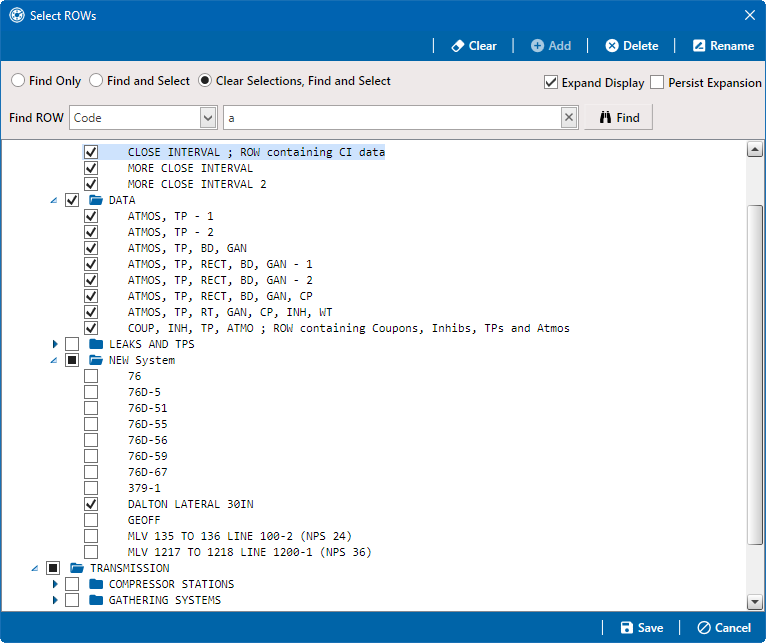Screen dimensions: 766x643
Task: Select MLV 135 TO 136 LINE 100-2 row
Action: 239,536
